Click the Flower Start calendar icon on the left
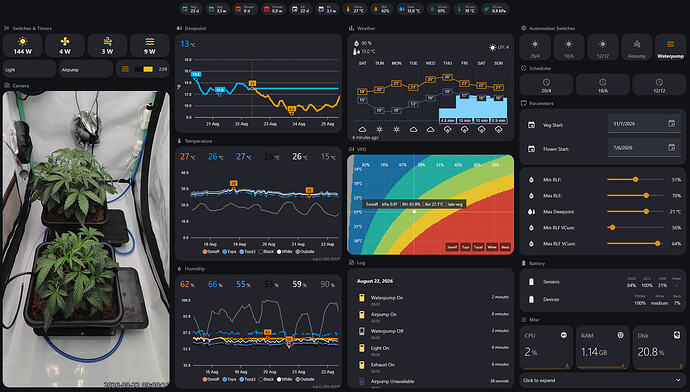 531,149
